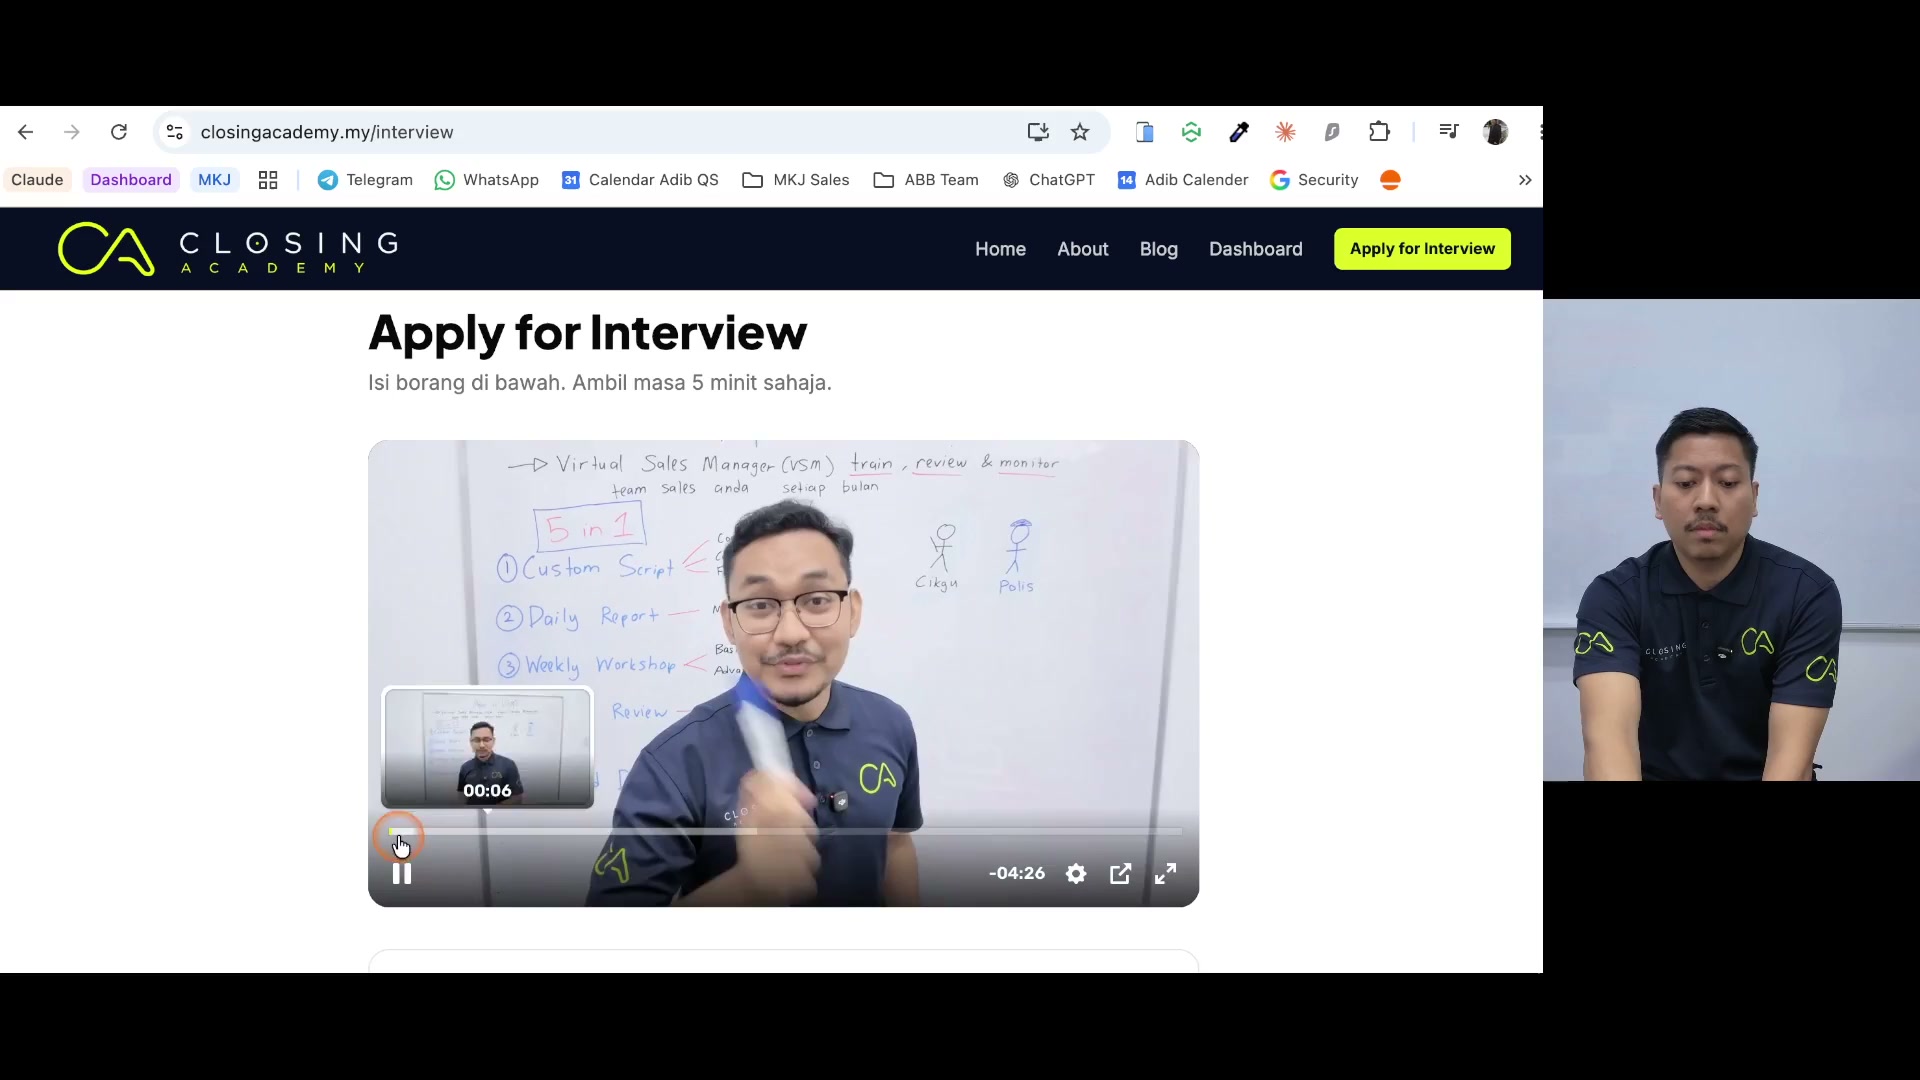Screen dimensions: 1920x1080
Task: Open the ABB Team bookmark folder
Action: 926,180
